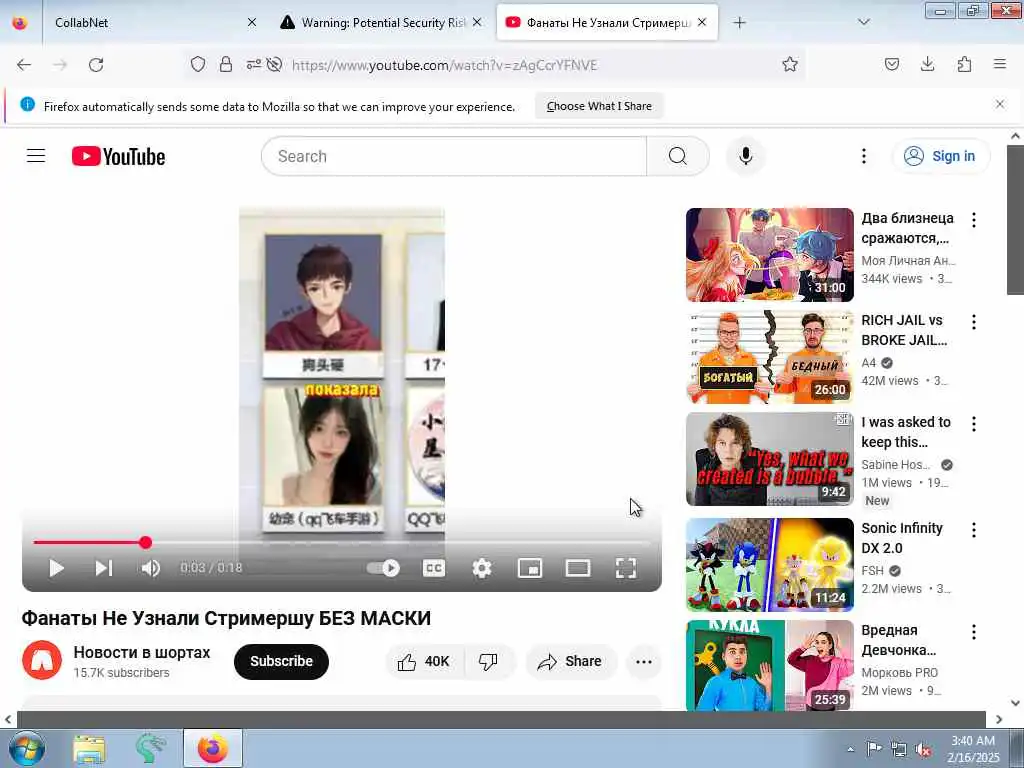Switch to Warning: Potential Security Risk tab
Viewport: 1024px width, 768px height.
click(382, 23)
